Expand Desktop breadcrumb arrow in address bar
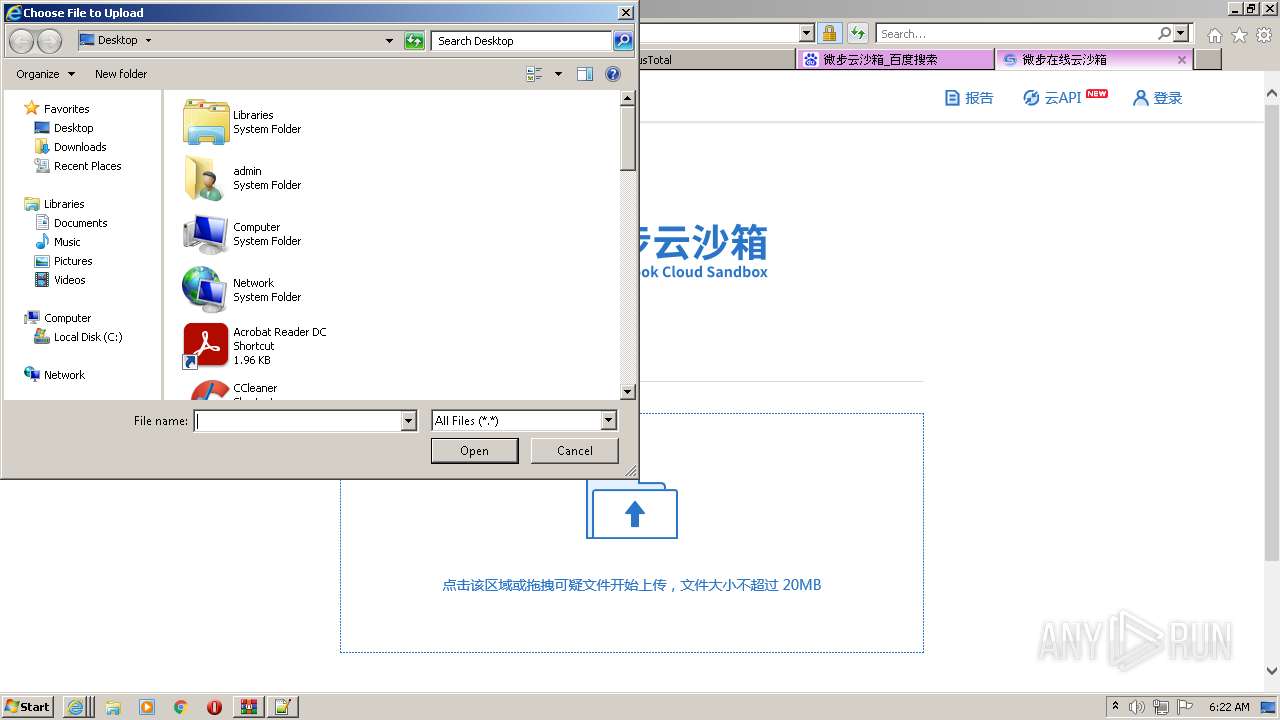Viewport: 1280px width, 720px height. click(x=148, y=41)
